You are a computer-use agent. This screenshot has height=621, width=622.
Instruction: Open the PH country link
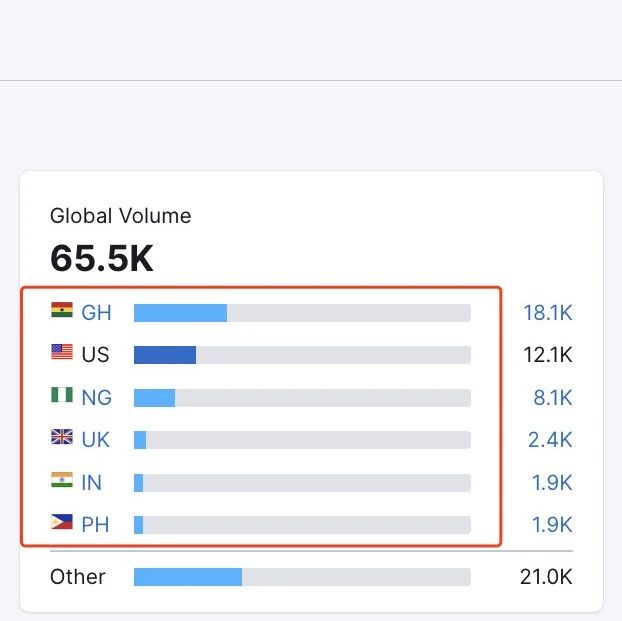click(x=95, y=525)
